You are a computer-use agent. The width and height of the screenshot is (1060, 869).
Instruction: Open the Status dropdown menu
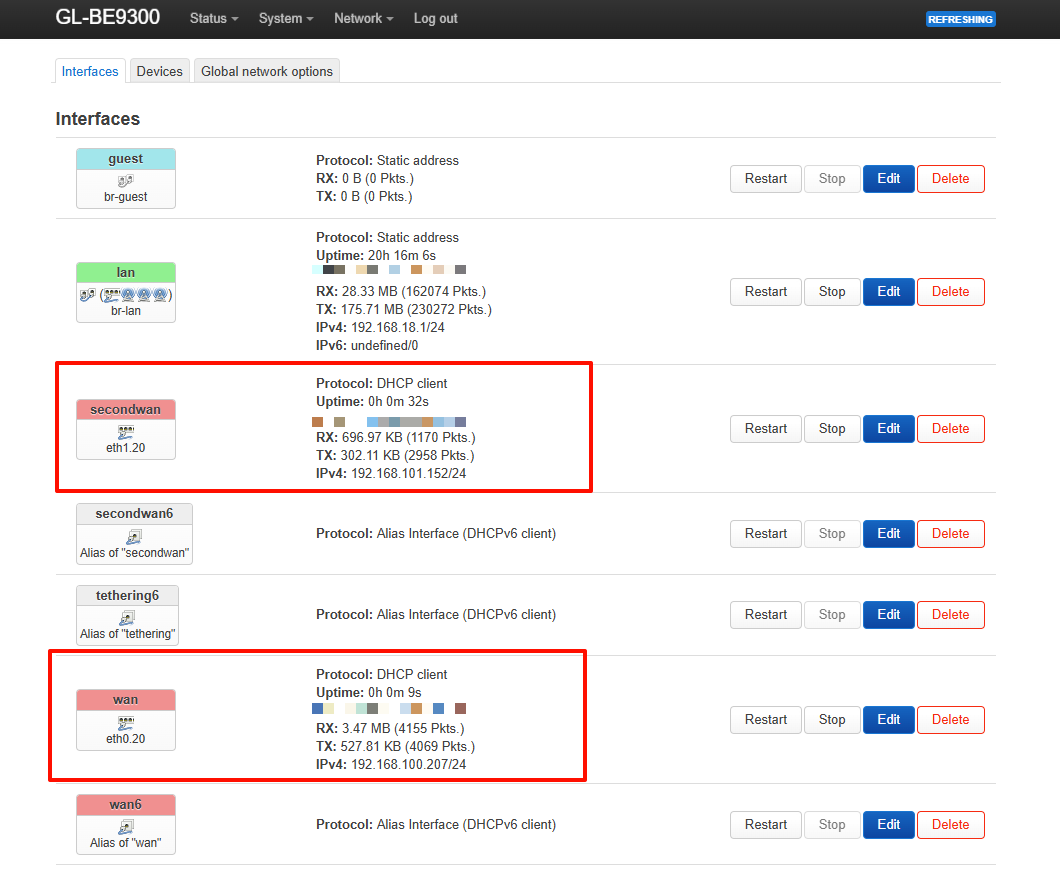tap(214, 19)
